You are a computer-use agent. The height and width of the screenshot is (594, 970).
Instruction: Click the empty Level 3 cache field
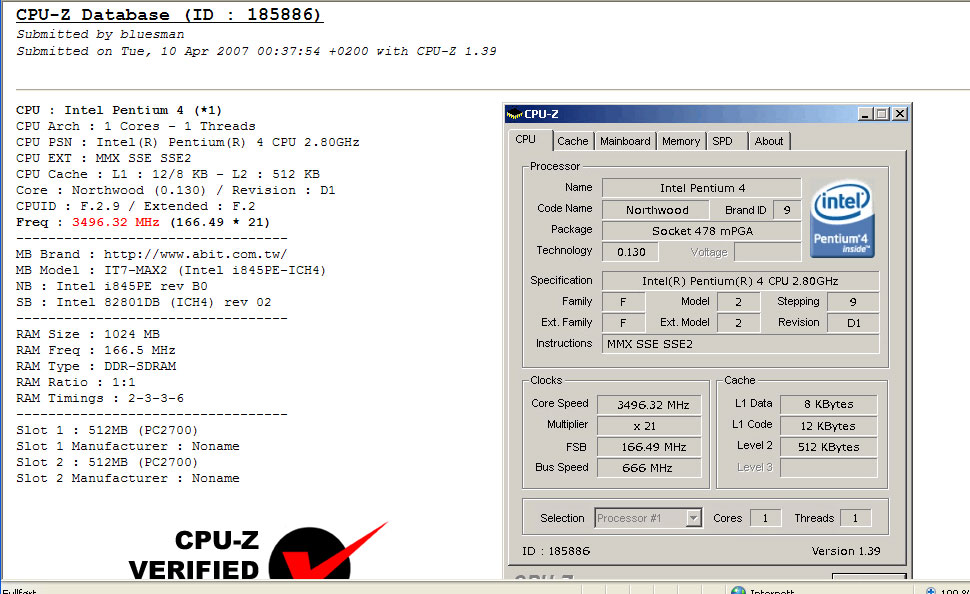pyautogui.click(x=829, y=468)
